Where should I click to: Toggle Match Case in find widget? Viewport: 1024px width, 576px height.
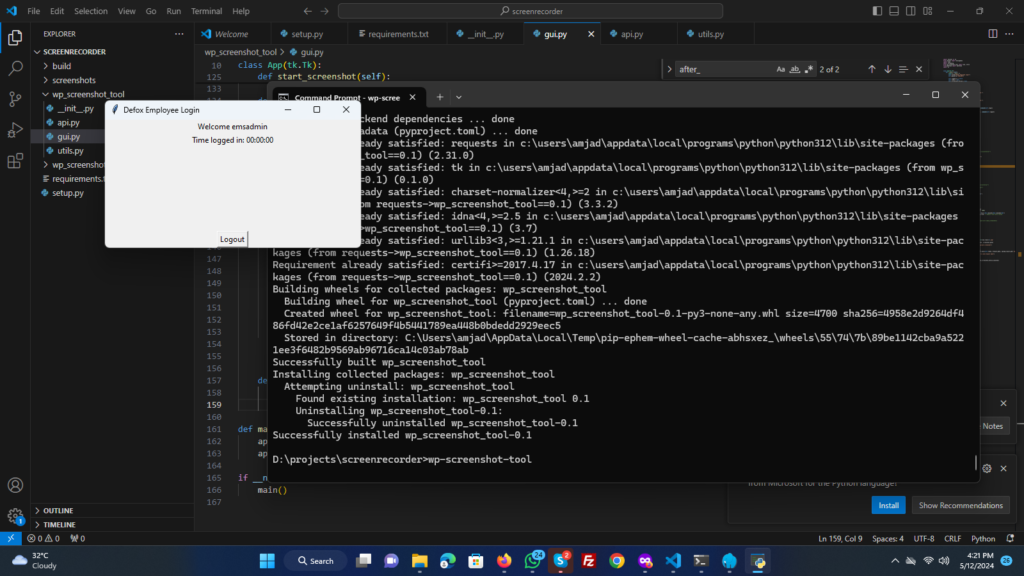pos(781,69)
